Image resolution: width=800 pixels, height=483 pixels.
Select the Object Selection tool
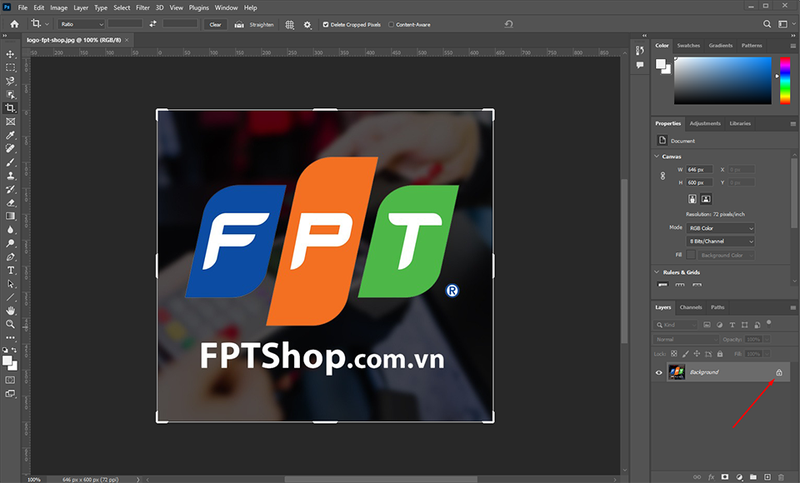[x=10, y=95]
